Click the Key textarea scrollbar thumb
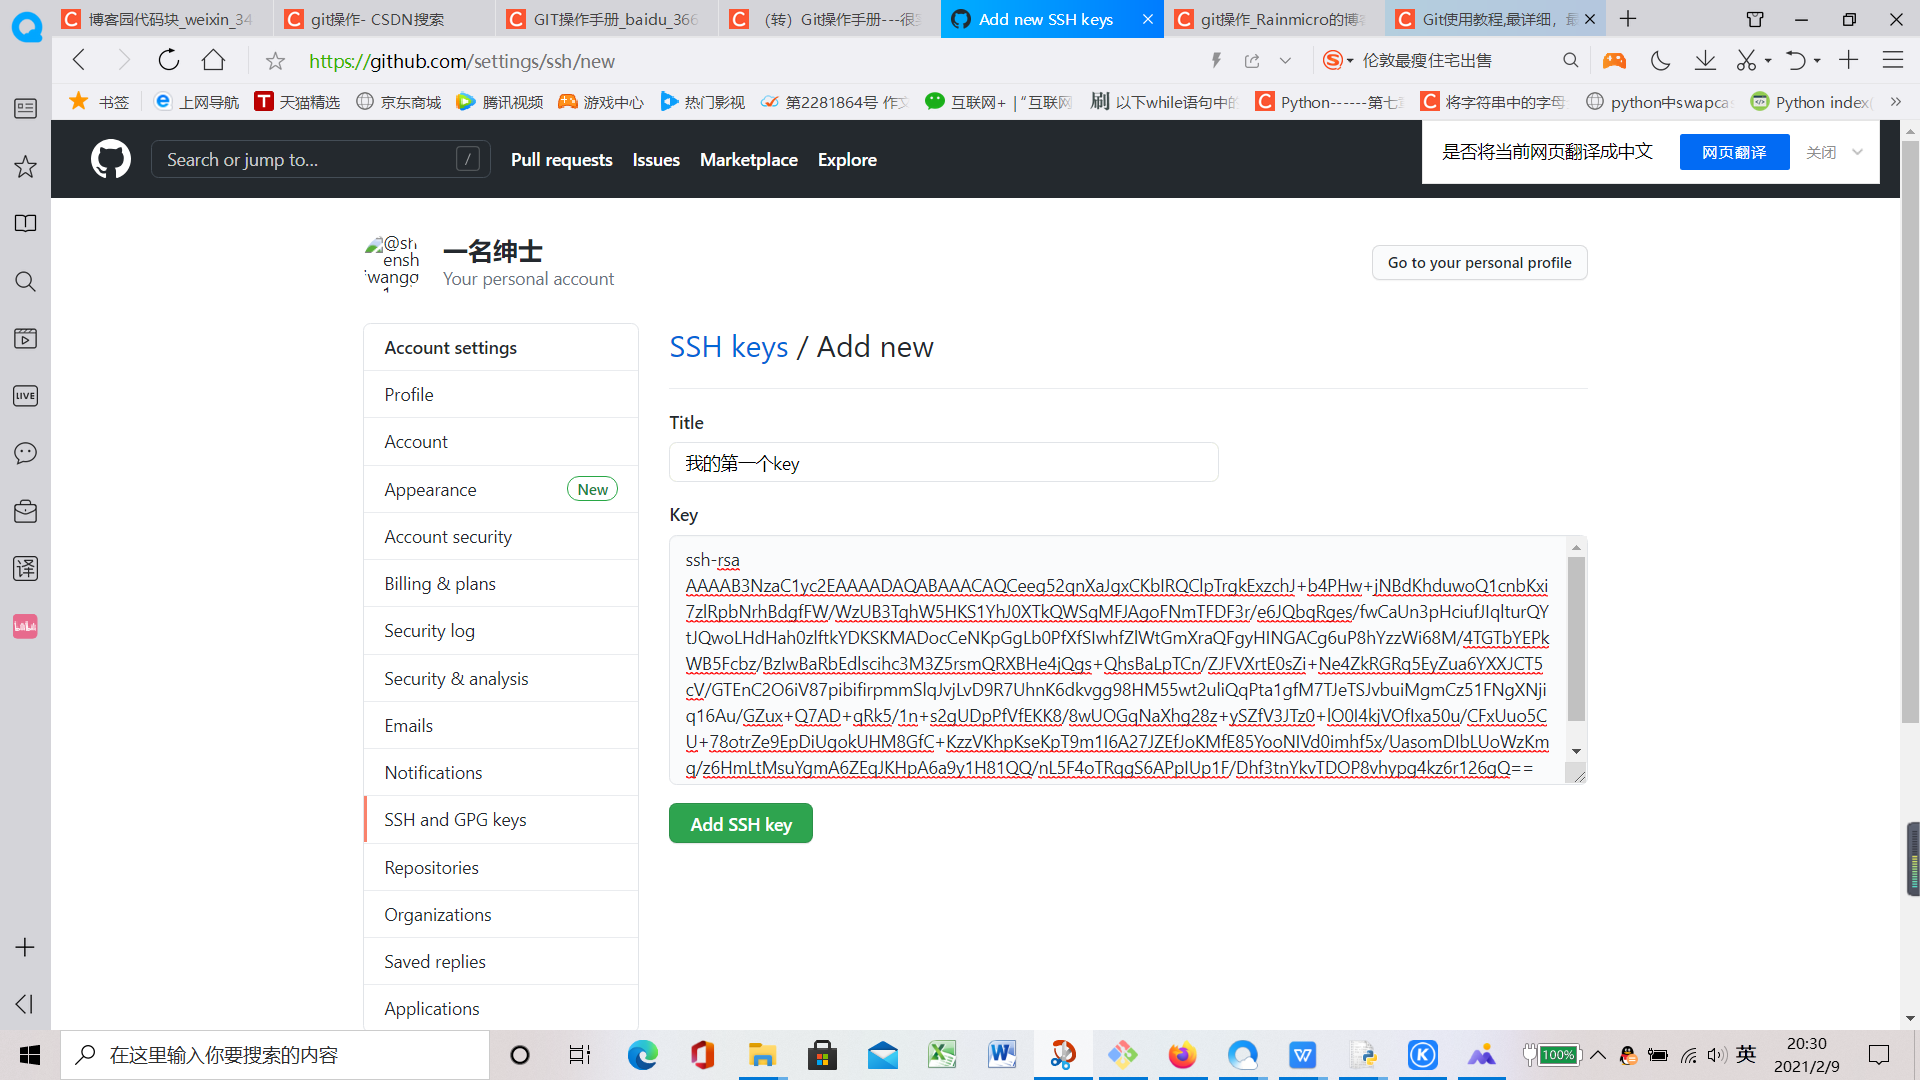Viewport: 1920px width, 1080px height. coord(1576,640)
